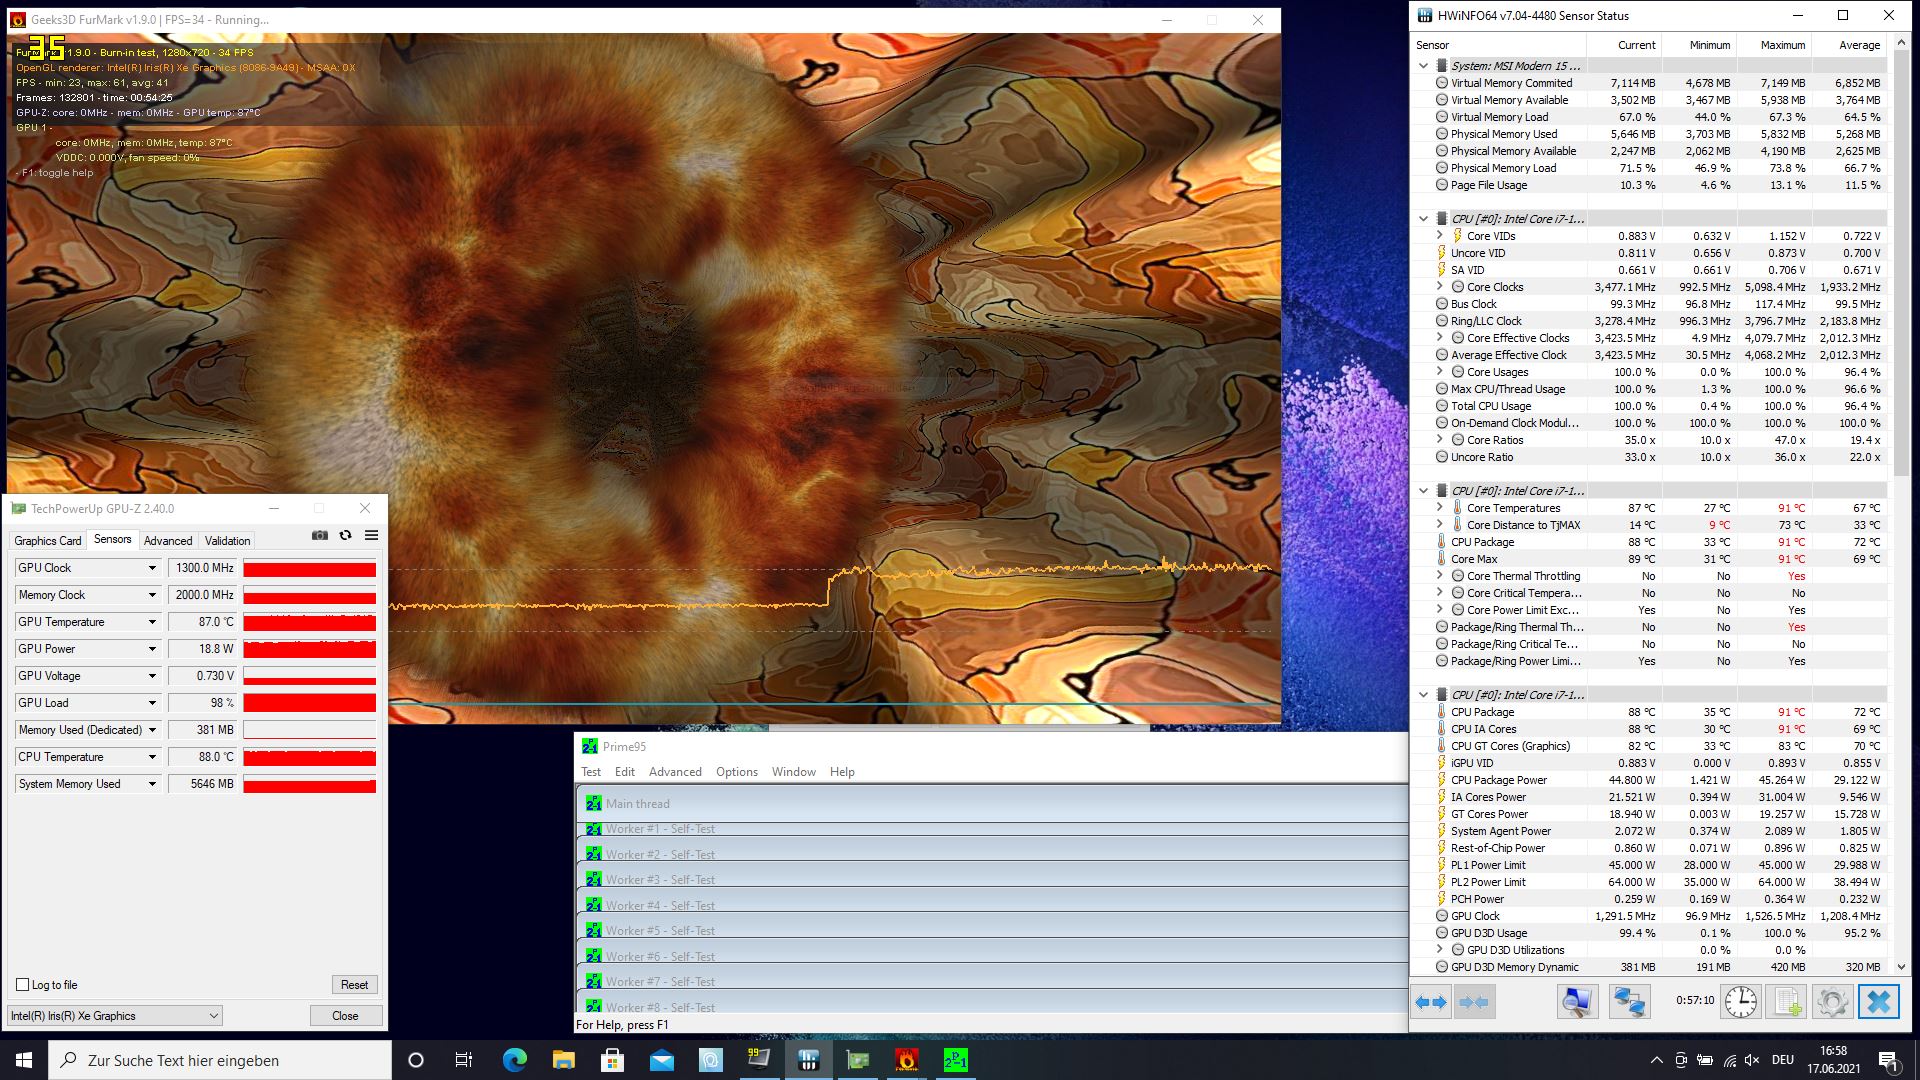Open the GPU Clock sensor dropdown
This screenshot has width=1920, height=1080.
tap(152, 568)
